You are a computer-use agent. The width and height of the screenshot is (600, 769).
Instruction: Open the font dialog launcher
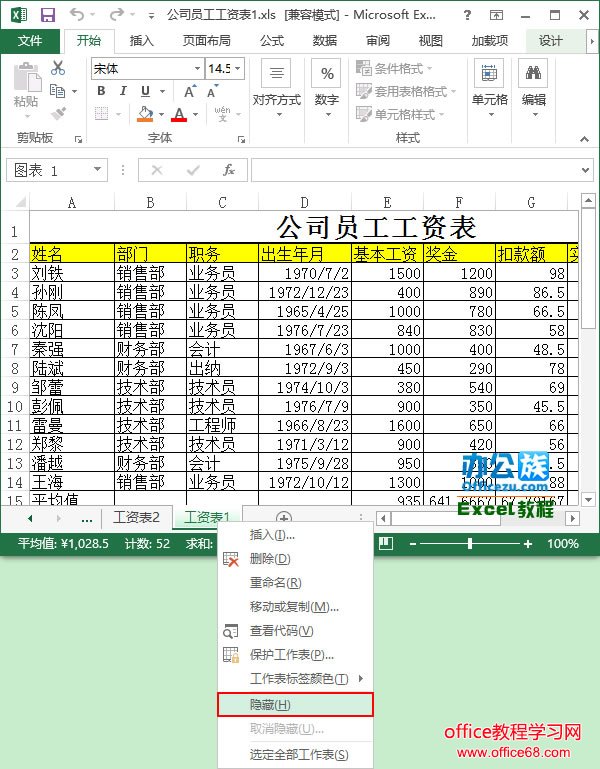(241, 139)
